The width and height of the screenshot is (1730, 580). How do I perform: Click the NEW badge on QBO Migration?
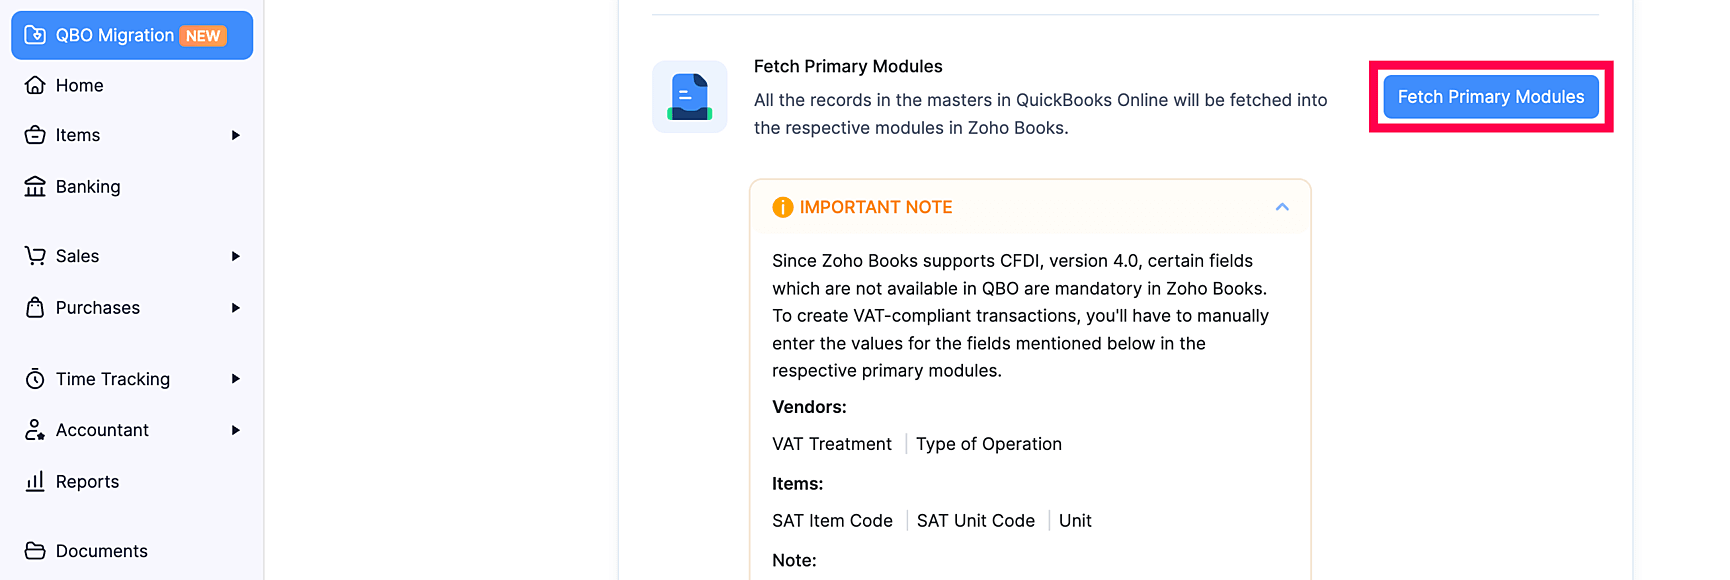coord(203,33)
